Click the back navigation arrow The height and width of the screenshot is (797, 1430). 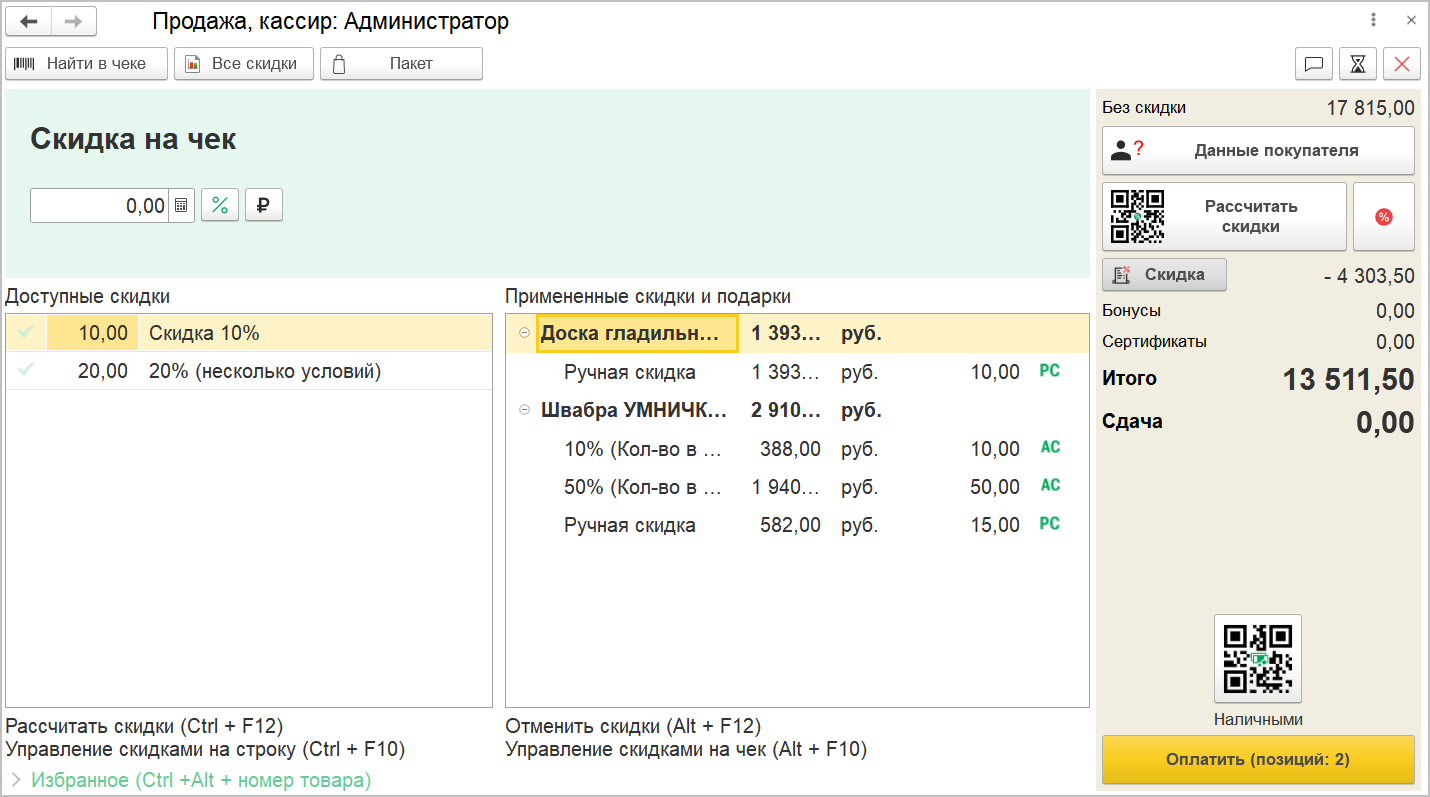(x=28, y=21)
